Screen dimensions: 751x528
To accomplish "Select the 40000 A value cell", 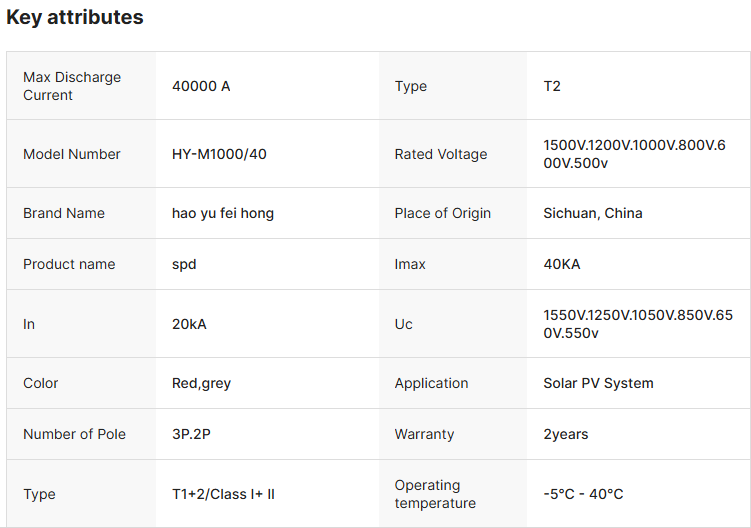I will 201,86.
